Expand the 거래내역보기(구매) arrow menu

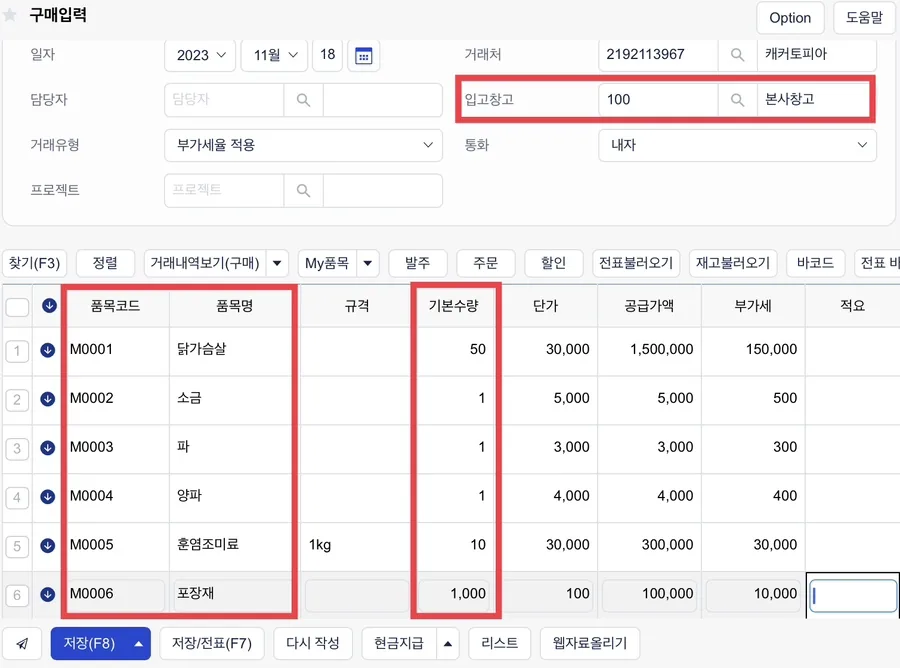[277, 263]
